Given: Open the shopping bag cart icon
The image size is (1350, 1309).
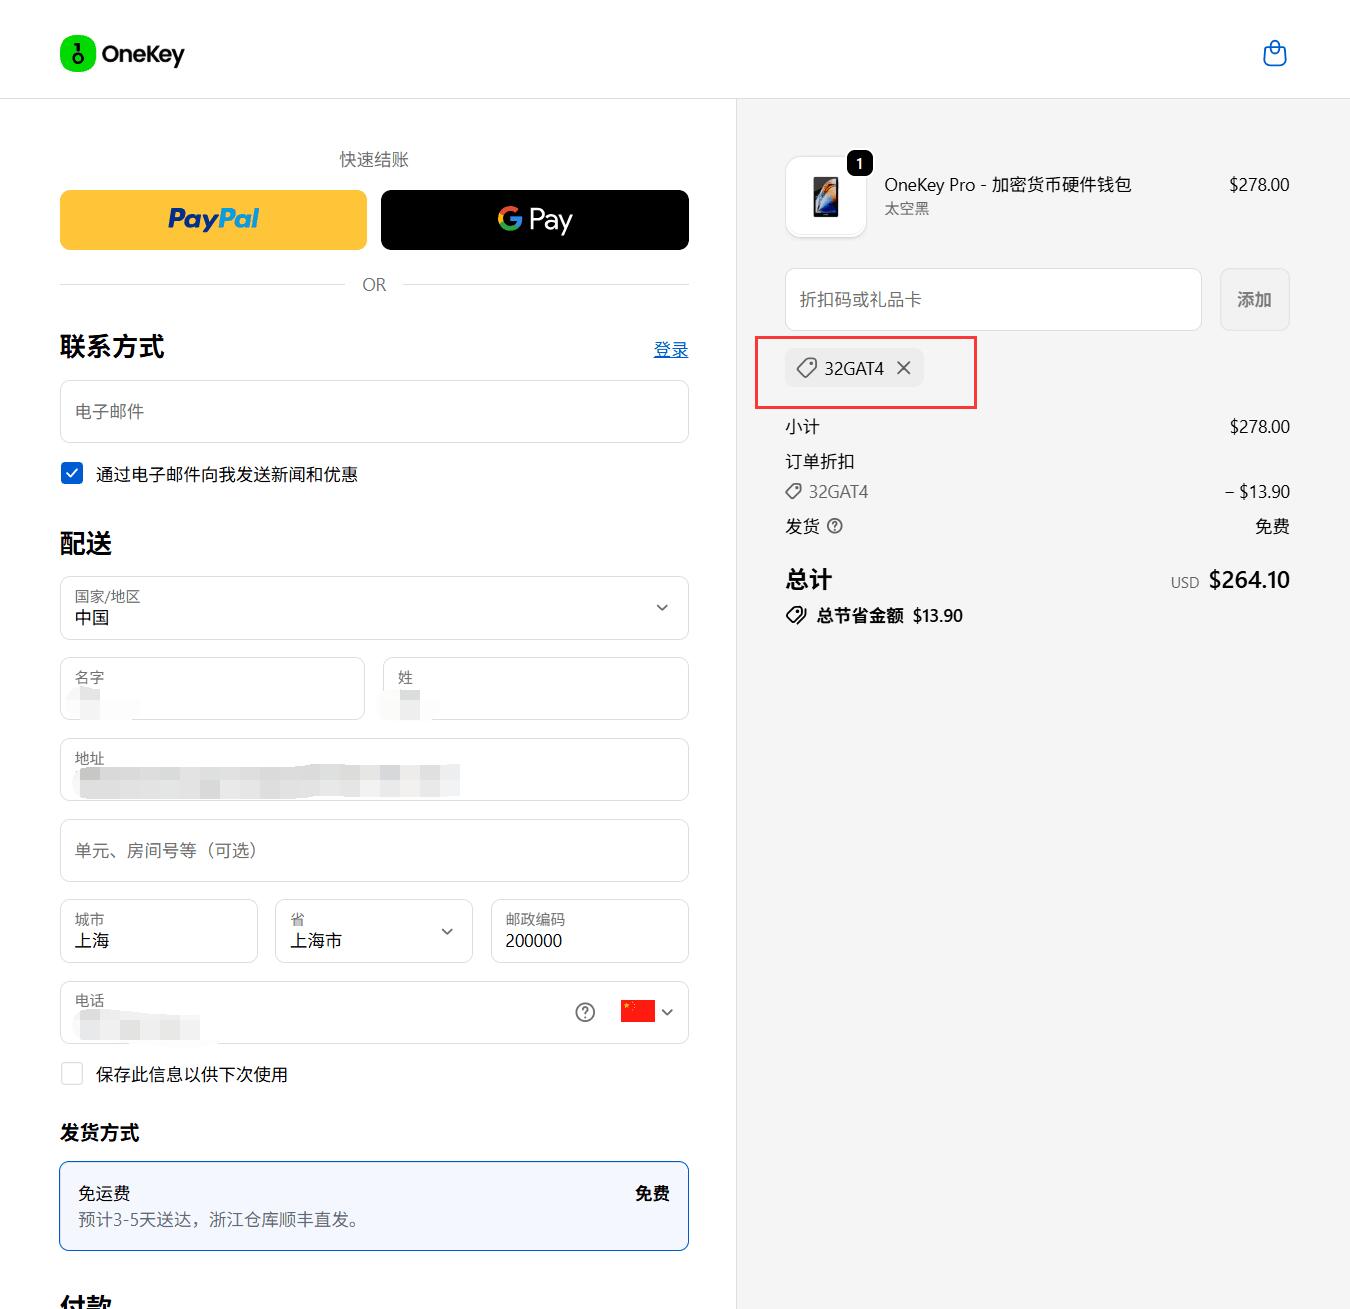Looking at the screenshot, I should coord(1274,53).
